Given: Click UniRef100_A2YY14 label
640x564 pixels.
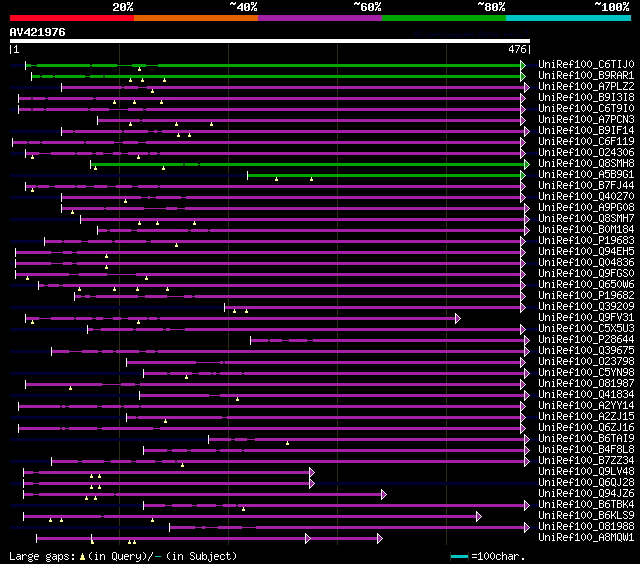Looking at the screenshot, I should 586,406.
